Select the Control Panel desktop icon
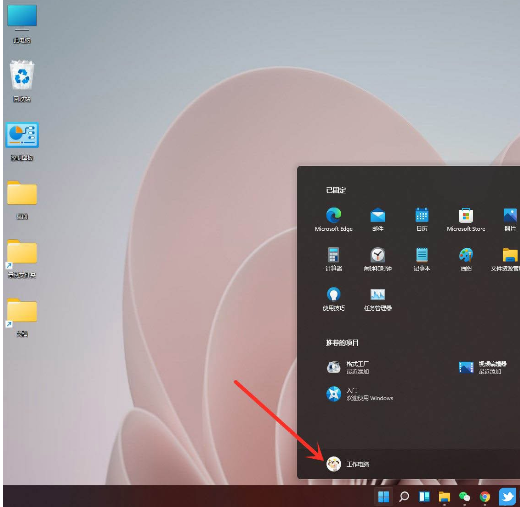The image size is (520, 507). 22,142
